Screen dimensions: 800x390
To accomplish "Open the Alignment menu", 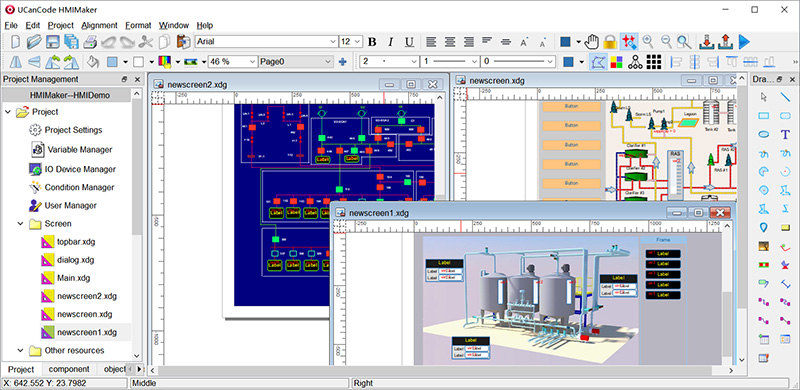I will point(99,25).
